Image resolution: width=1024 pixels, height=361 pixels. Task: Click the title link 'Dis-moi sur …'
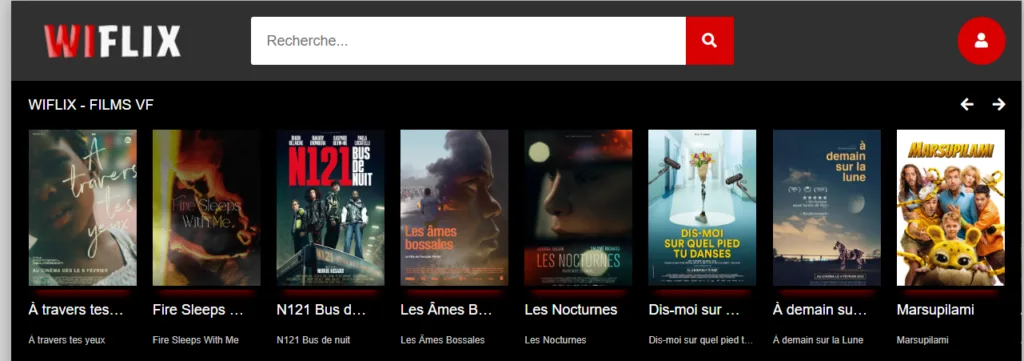click(x=694, y=310)
